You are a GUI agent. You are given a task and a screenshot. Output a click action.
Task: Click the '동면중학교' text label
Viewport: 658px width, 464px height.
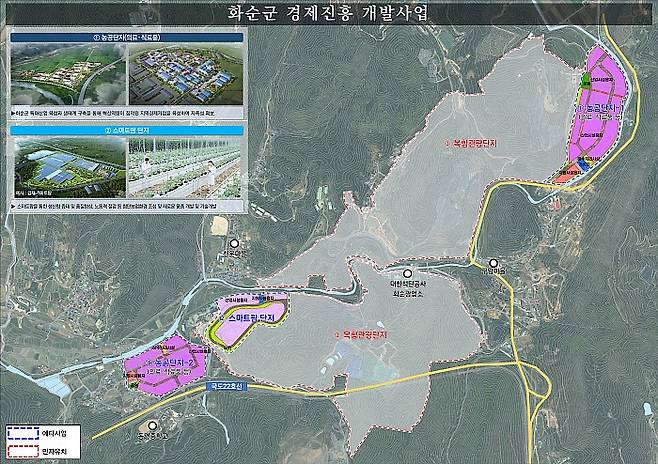pos(152,436)
